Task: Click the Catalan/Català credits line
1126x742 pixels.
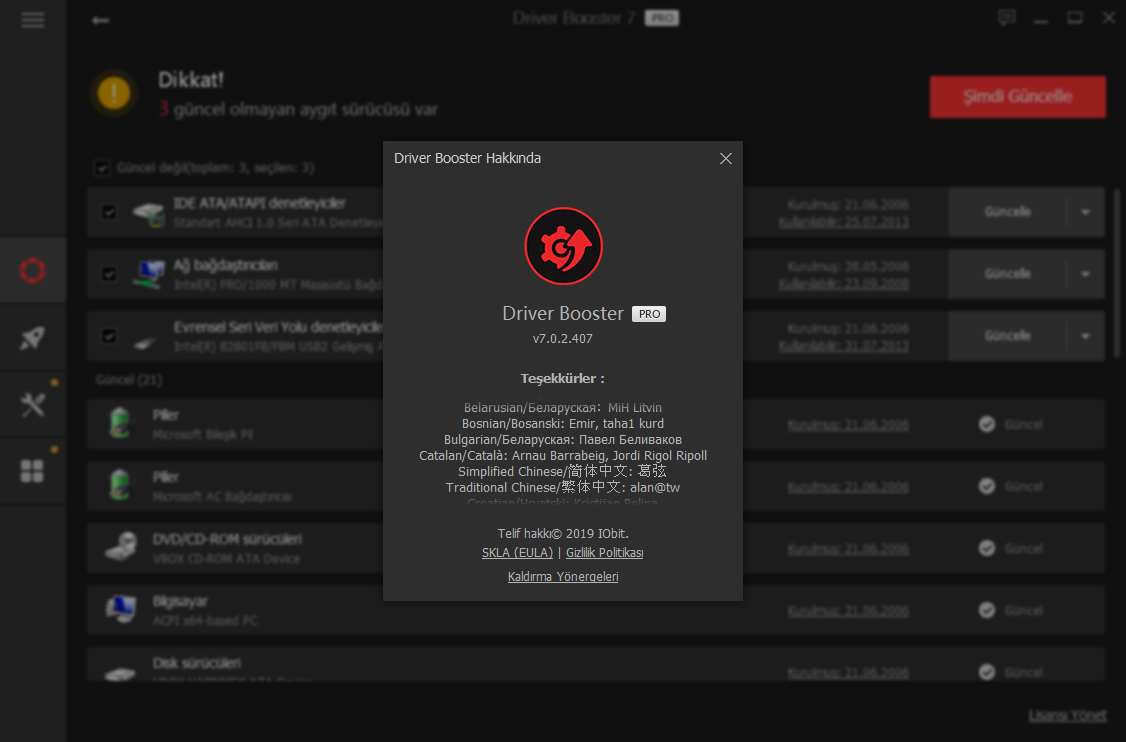Action: (x=563, y=455)
